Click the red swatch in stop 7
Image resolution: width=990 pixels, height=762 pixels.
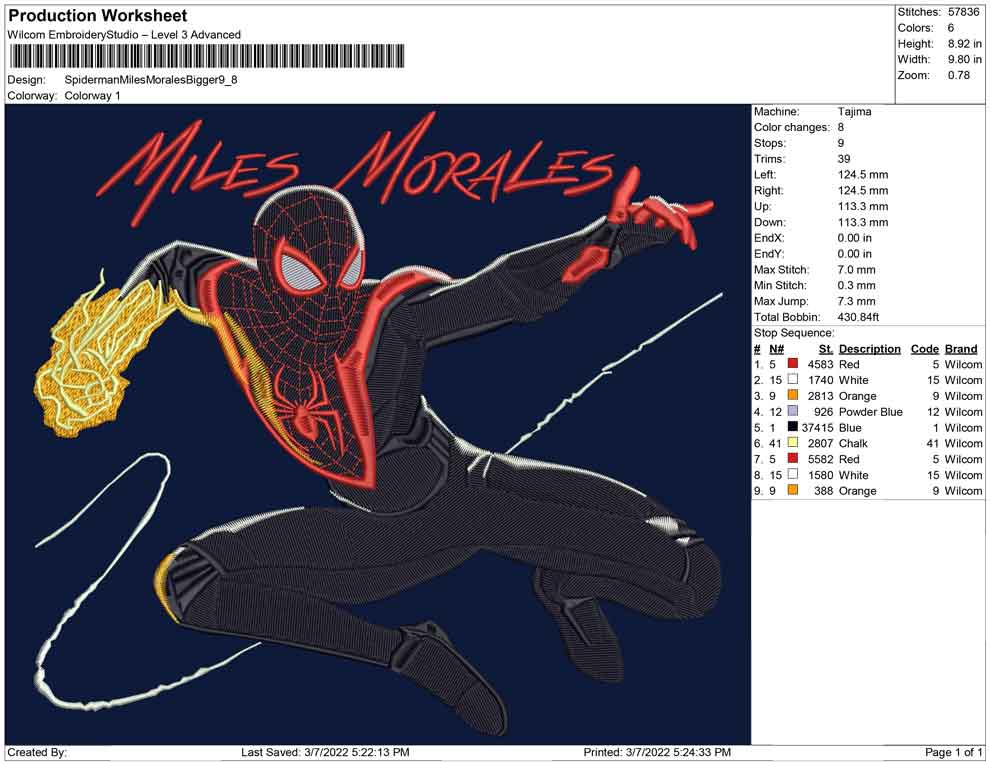pyautogui.click(x=793, y=458)
